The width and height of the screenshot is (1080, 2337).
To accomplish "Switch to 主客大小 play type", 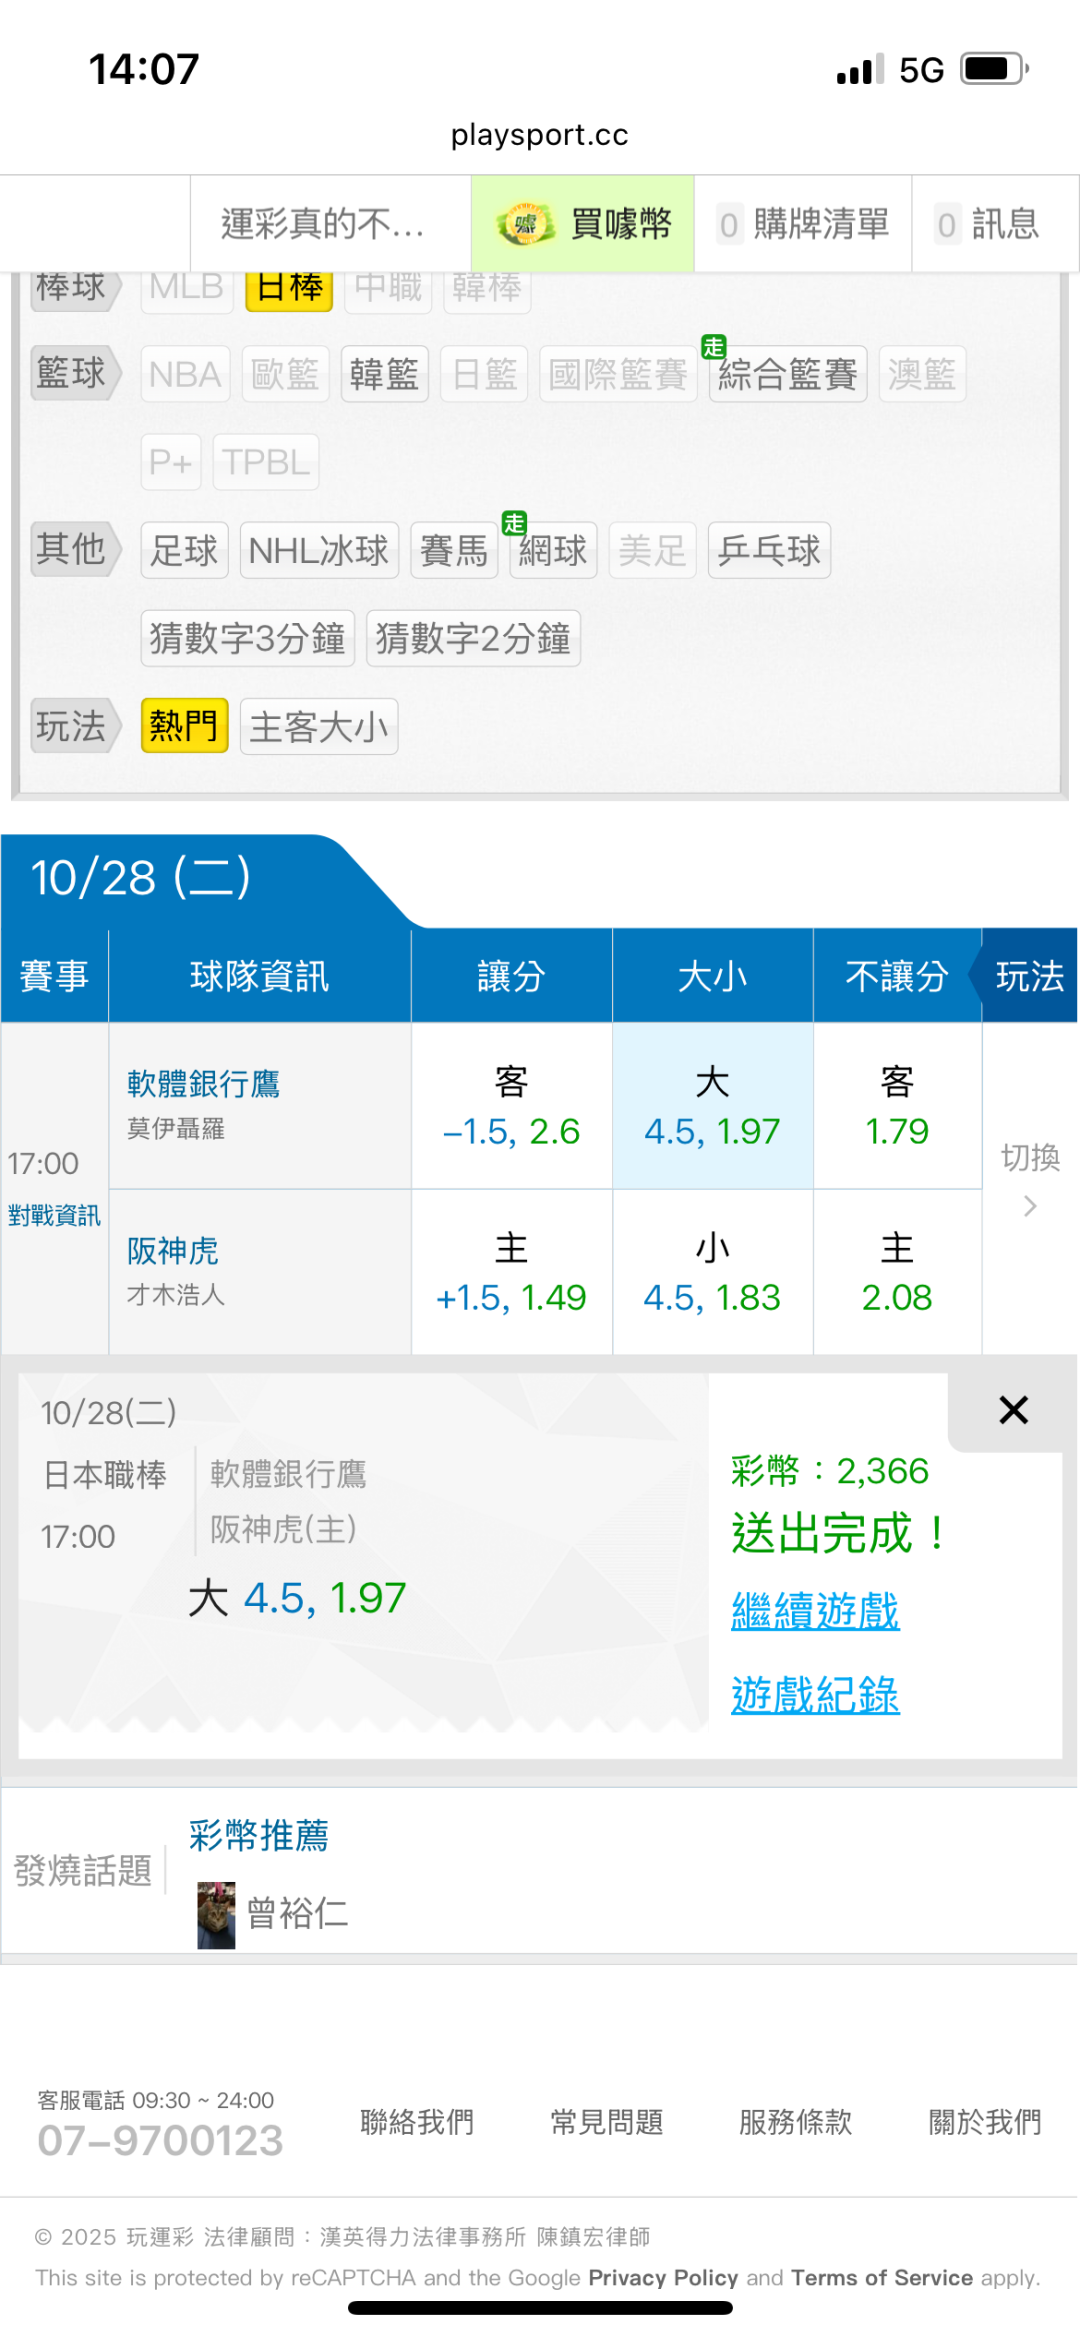I will click(x=319, y=726).
